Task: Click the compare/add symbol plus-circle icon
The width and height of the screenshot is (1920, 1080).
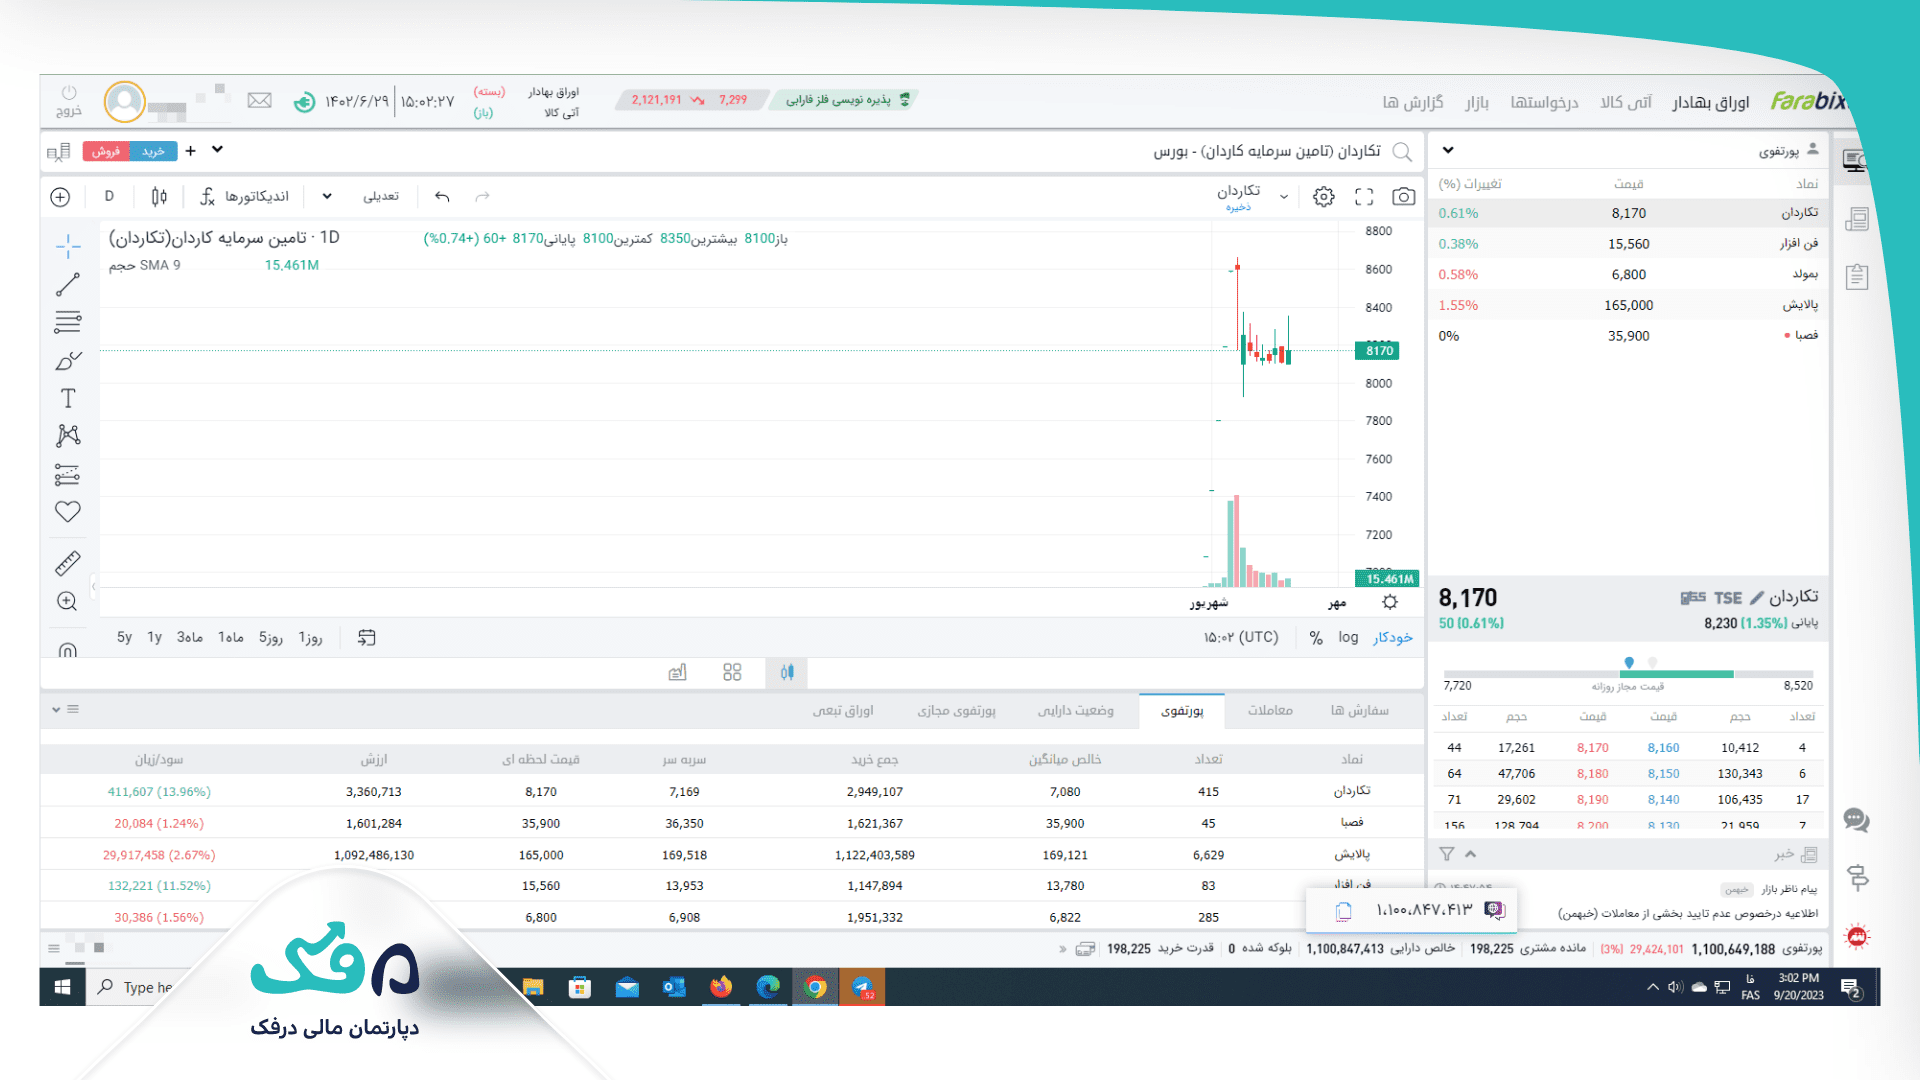Action: (x=60, y=197)
